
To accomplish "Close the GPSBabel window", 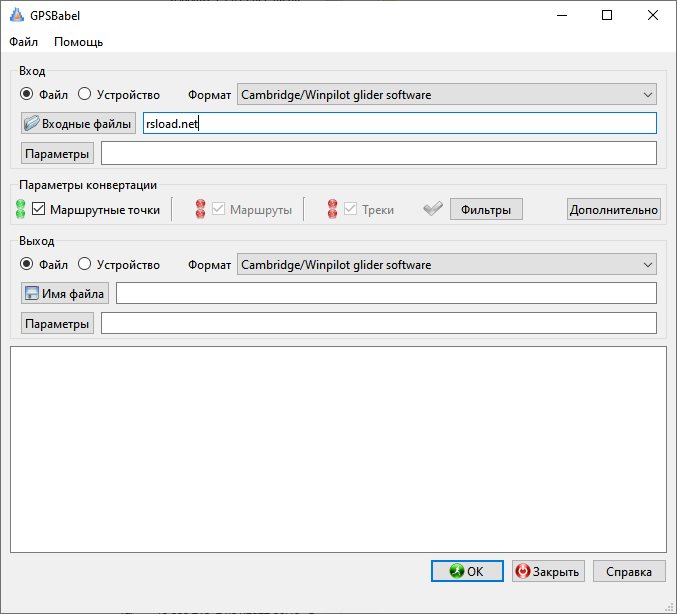I will [x=653, y=16].
